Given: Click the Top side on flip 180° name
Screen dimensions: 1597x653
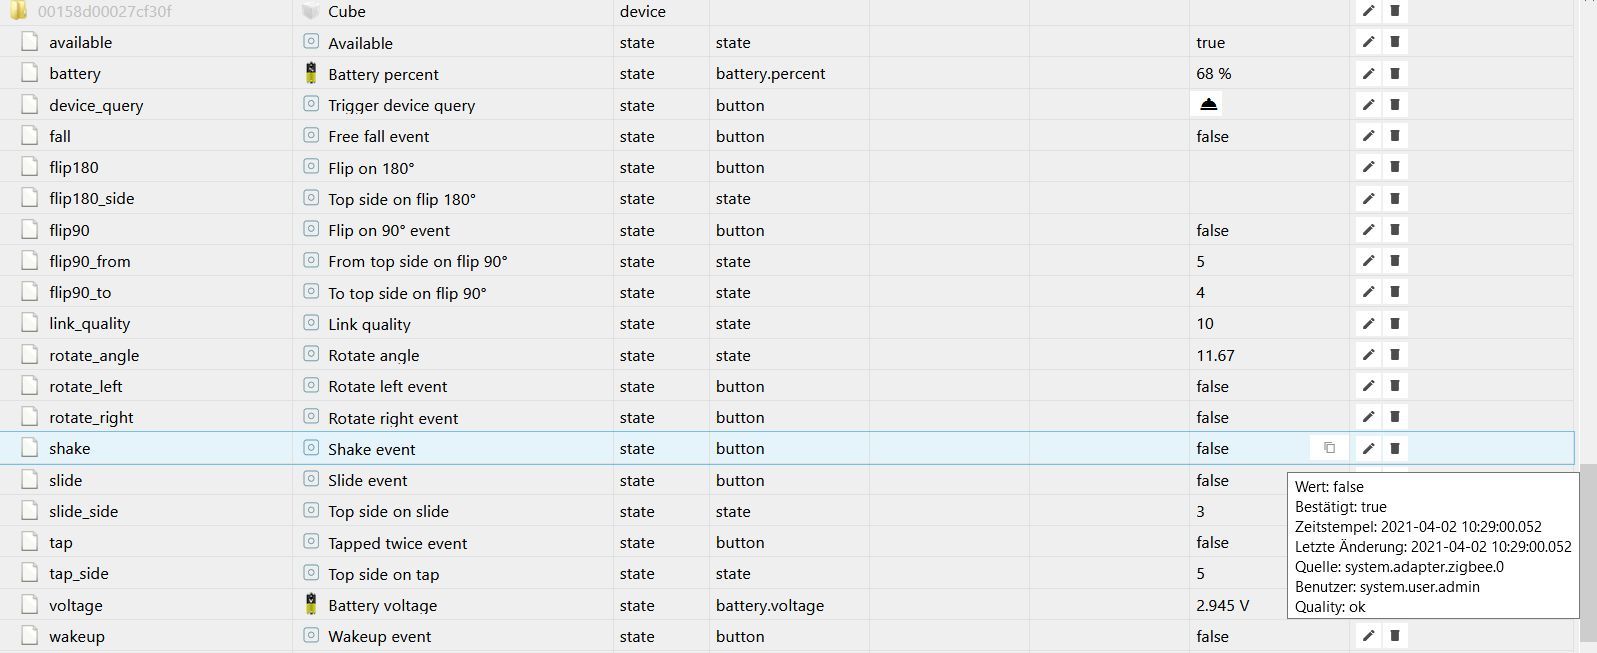Looking at the screenshot, I should pos(401,198).
